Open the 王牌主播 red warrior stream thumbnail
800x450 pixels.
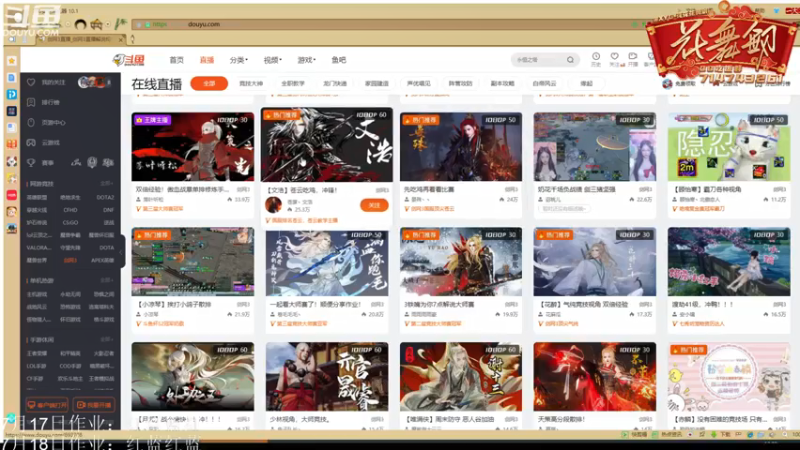(192, 147)
